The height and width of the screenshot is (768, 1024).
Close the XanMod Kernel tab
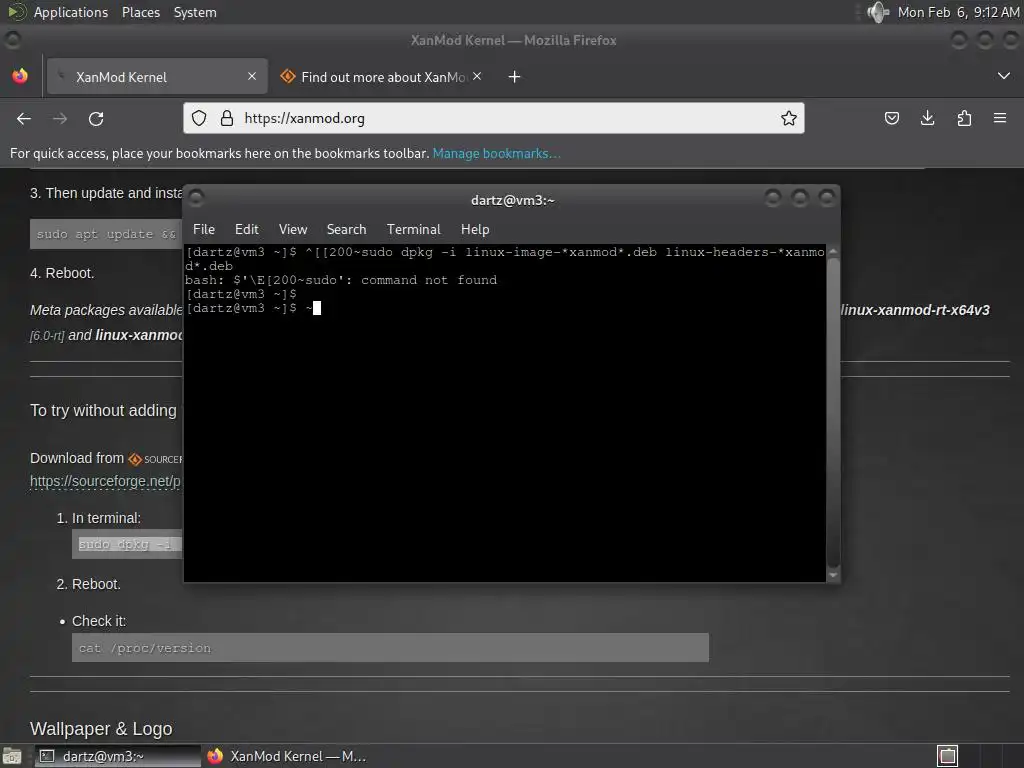[x=252, y=76]
